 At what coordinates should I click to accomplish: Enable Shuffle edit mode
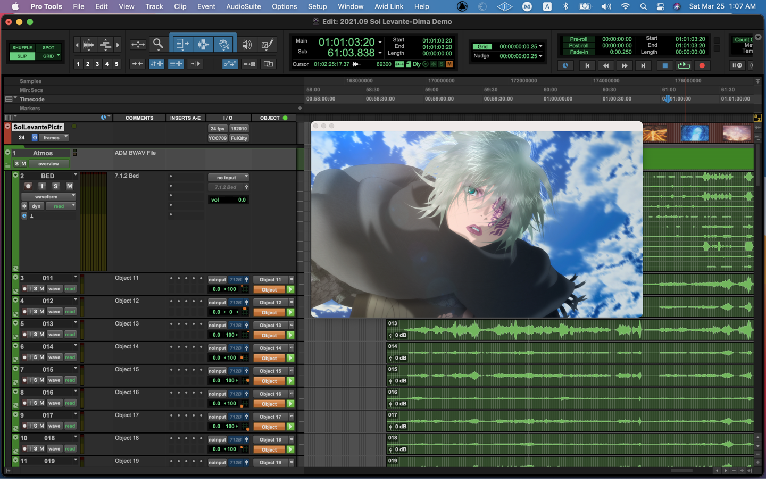click(22, 47)
